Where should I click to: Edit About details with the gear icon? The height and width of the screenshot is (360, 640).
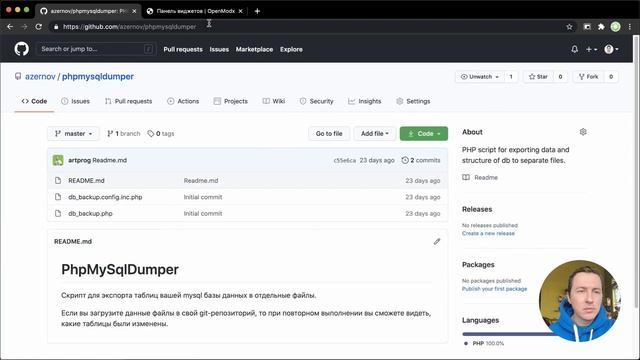[583, 132]
